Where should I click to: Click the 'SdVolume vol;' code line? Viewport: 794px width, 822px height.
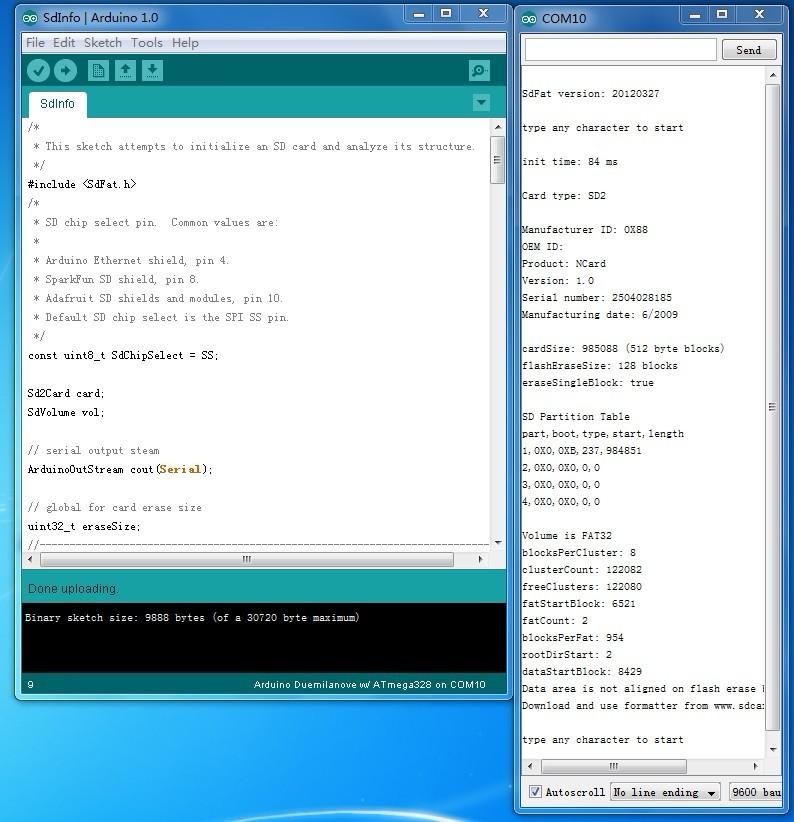click(66, 413)
